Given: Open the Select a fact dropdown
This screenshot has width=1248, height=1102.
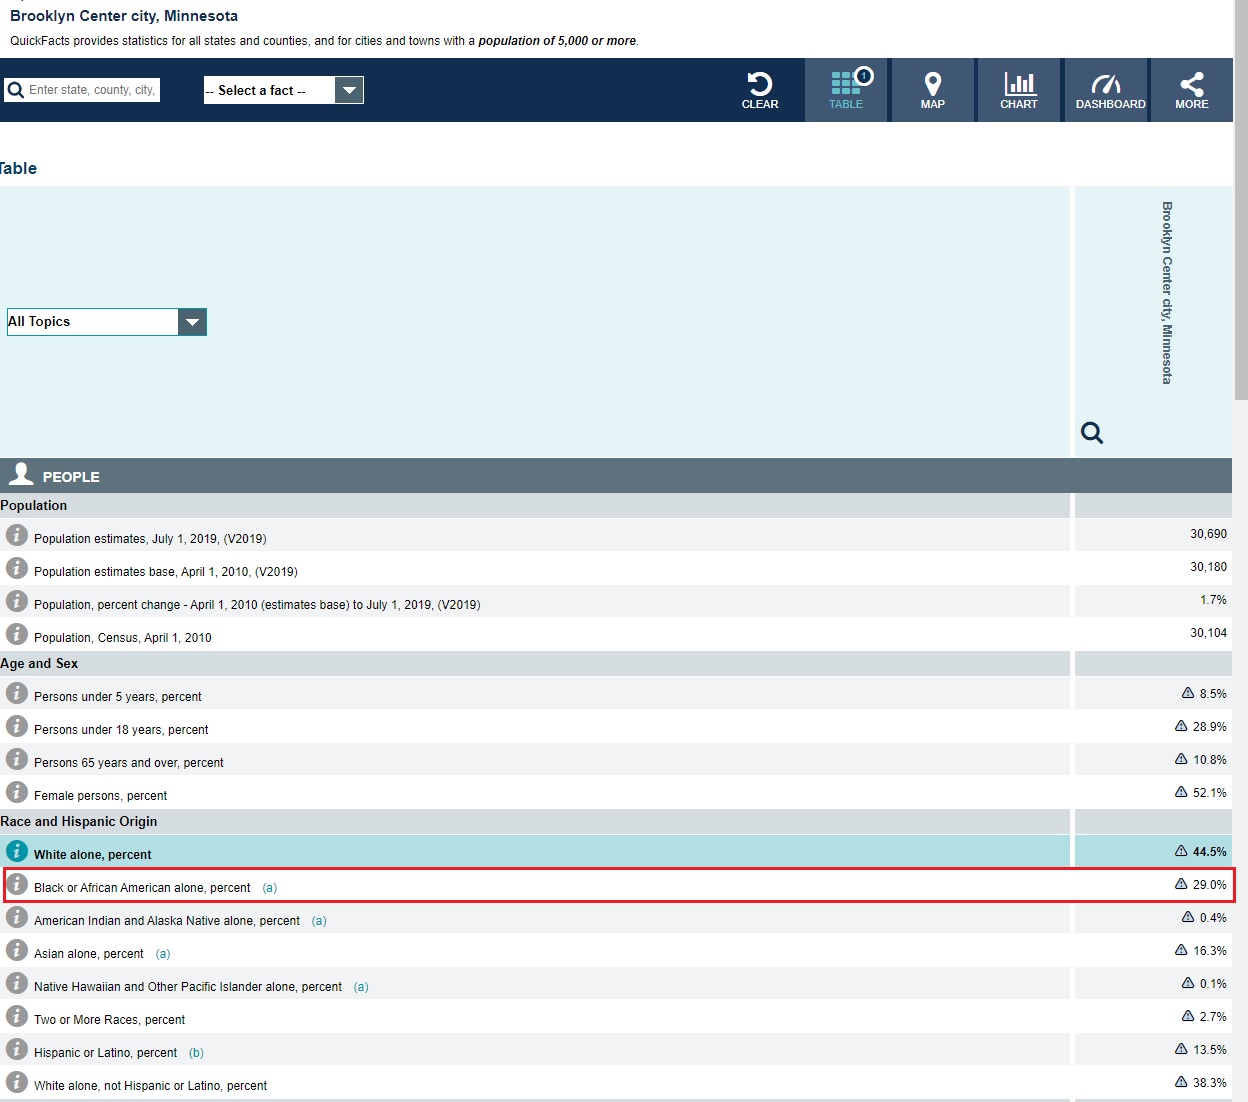Looking at the screenshot, I should pos(283,90).
